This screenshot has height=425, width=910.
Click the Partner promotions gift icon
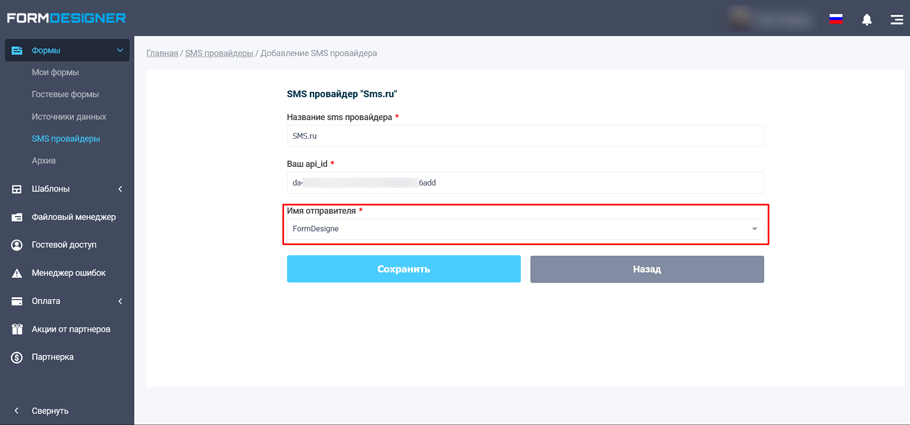point(17,329)
